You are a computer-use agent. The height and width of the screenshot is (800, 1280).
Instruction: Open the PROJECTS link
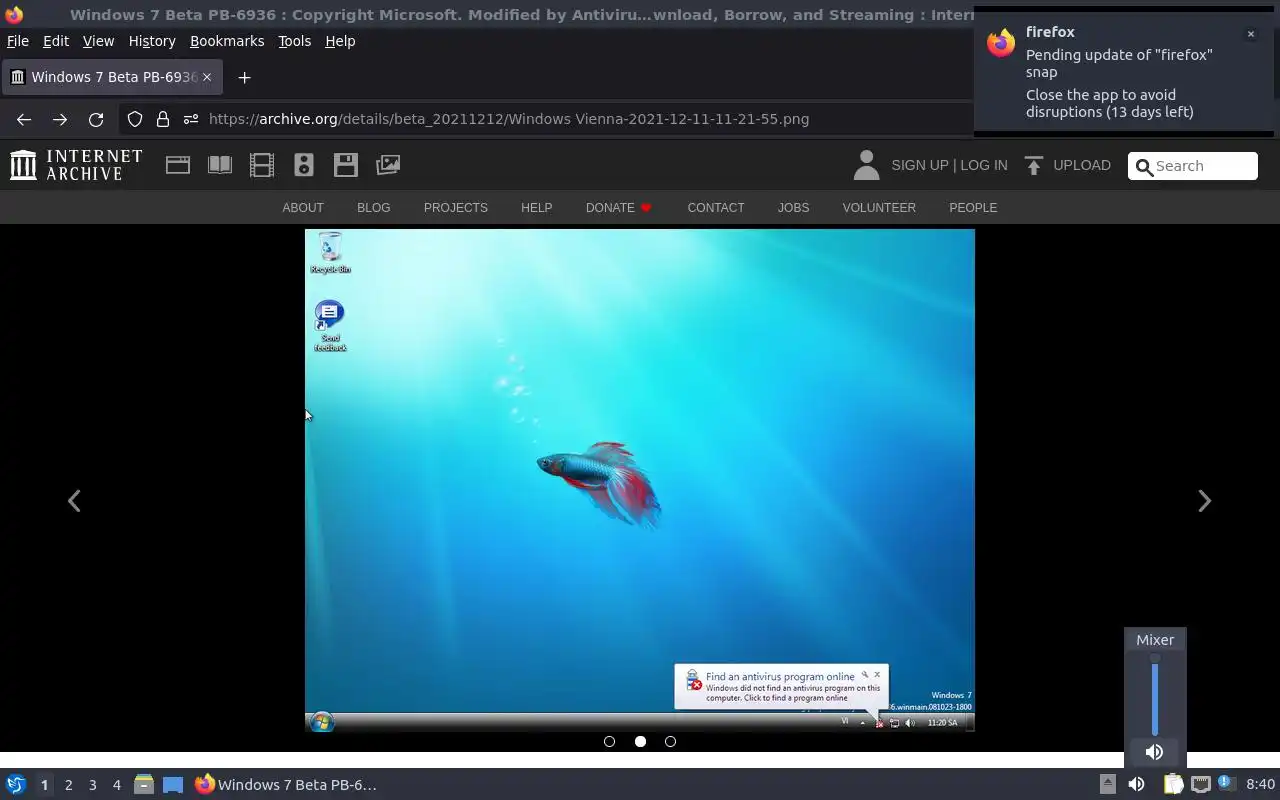tap(456, 208)
